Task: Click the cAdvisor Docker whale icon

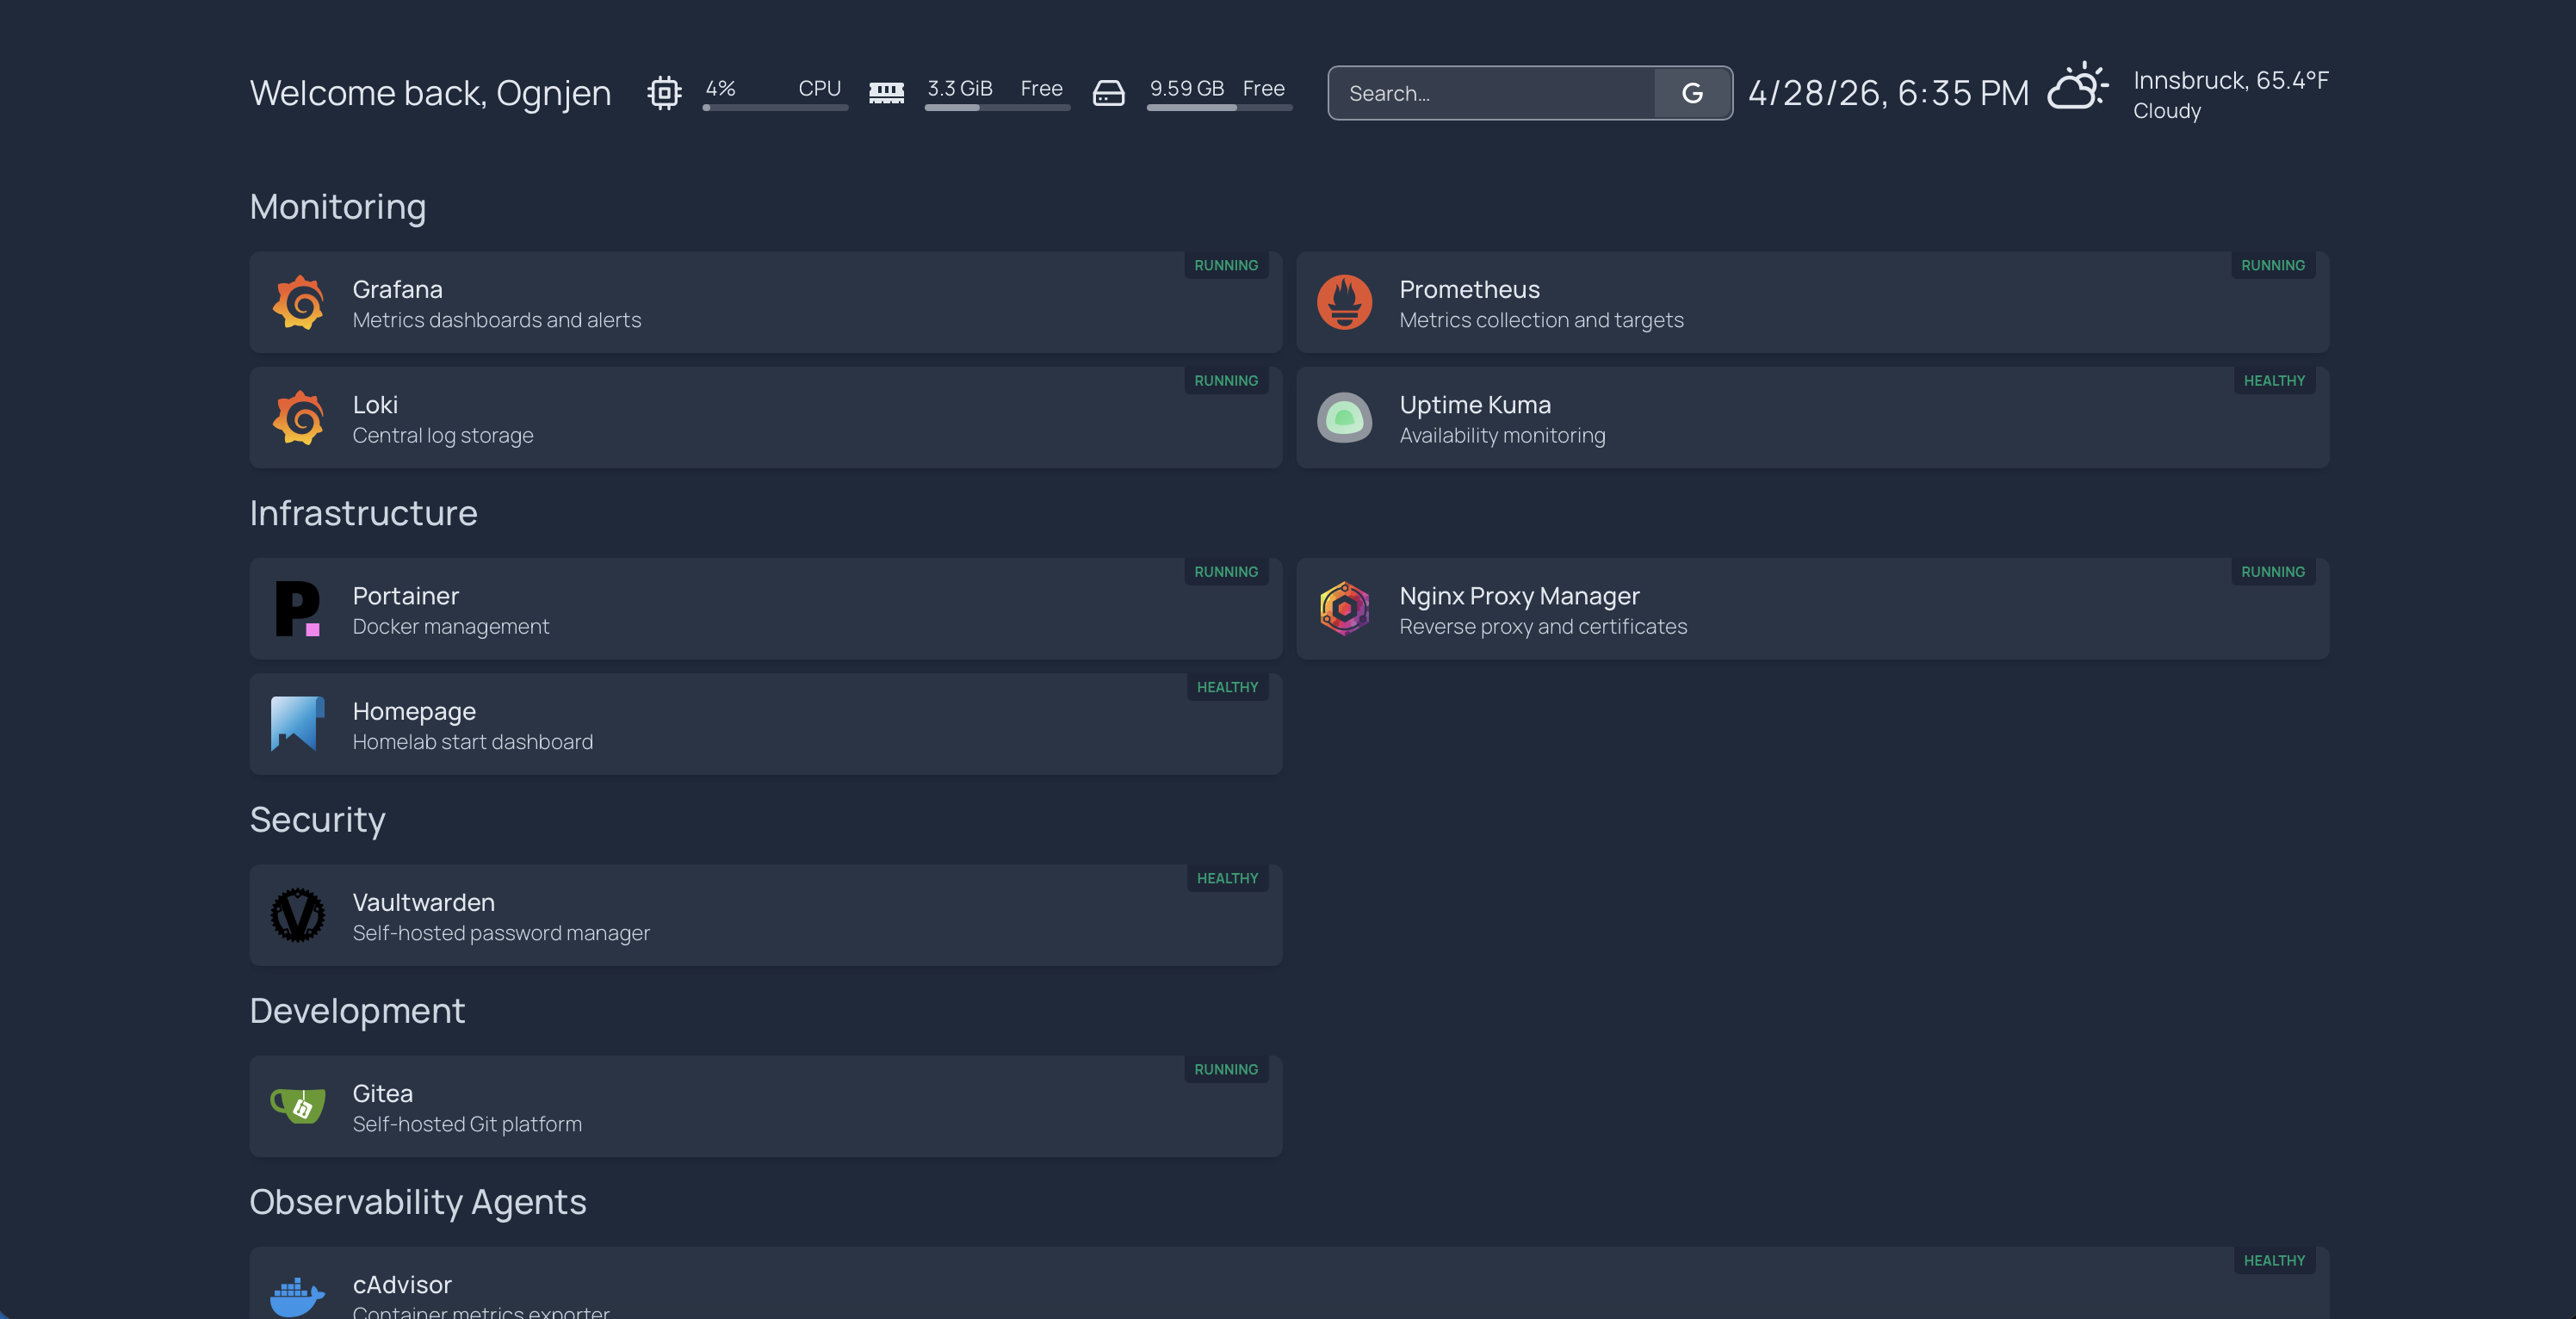Action: (298, 1297)
